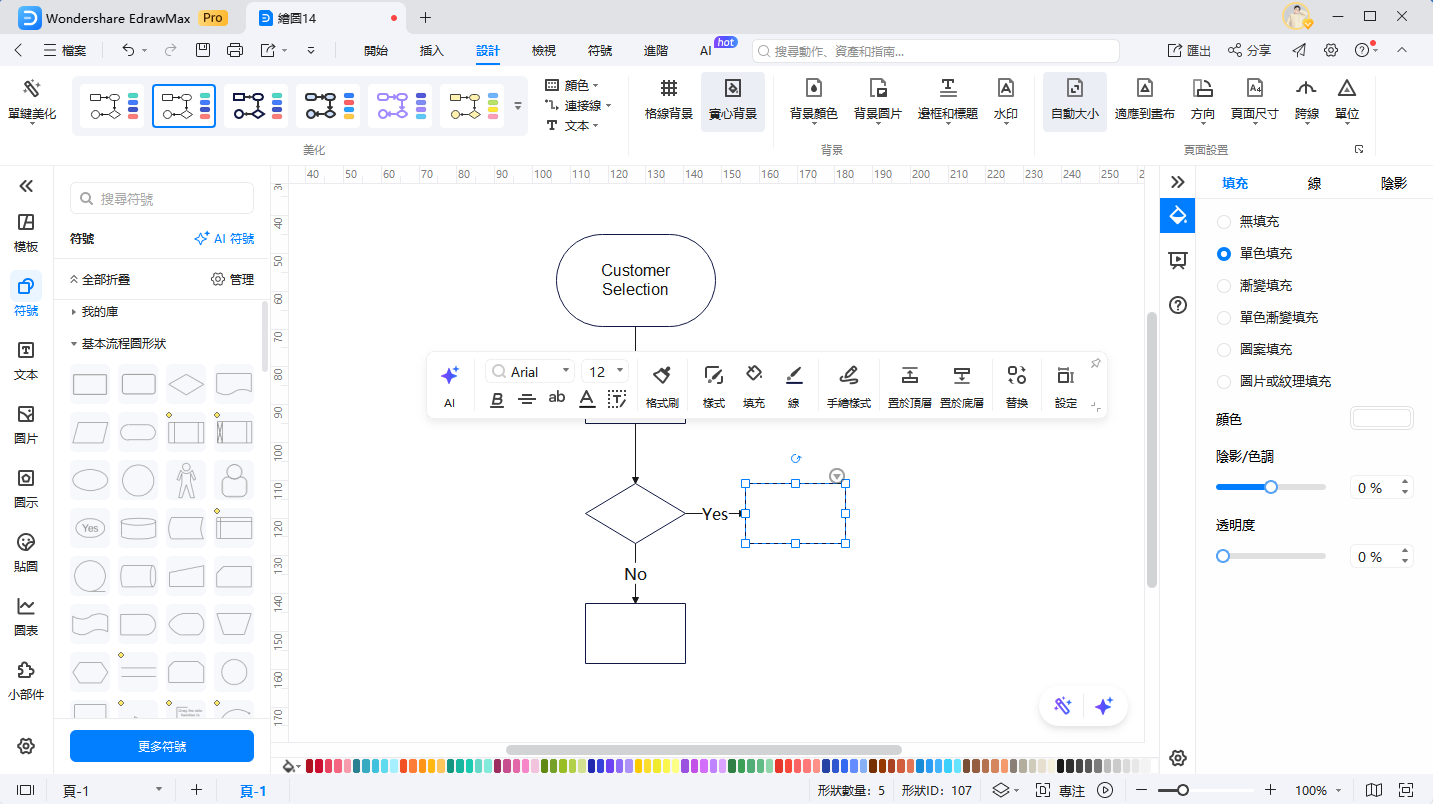
Task: Click the More Symbols (更多符號) button
Action: (162, 746)
